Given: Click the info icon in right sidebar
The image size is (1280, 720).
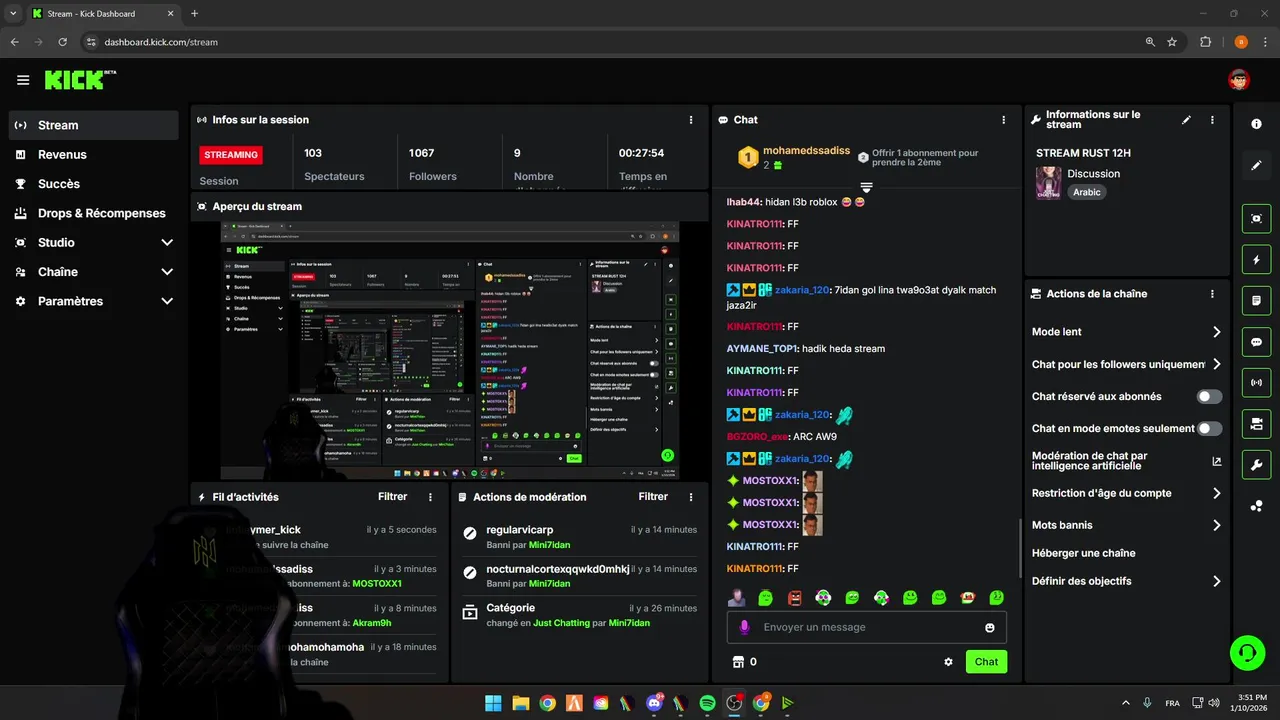Looking at the screenshot, I should [x=1256, y=123].
